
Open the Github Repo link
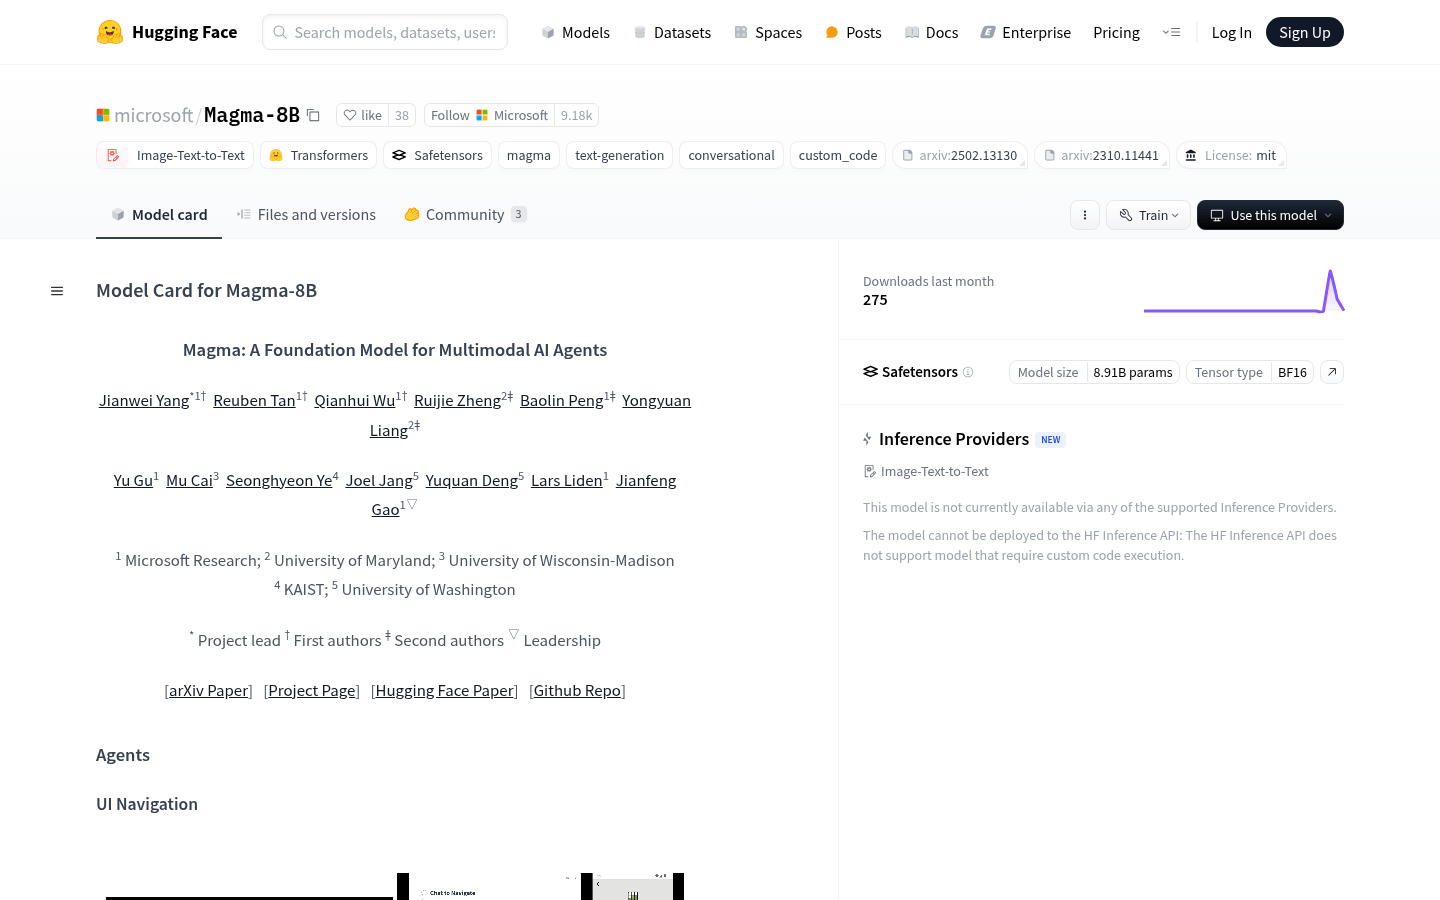(x=577, y=691)
